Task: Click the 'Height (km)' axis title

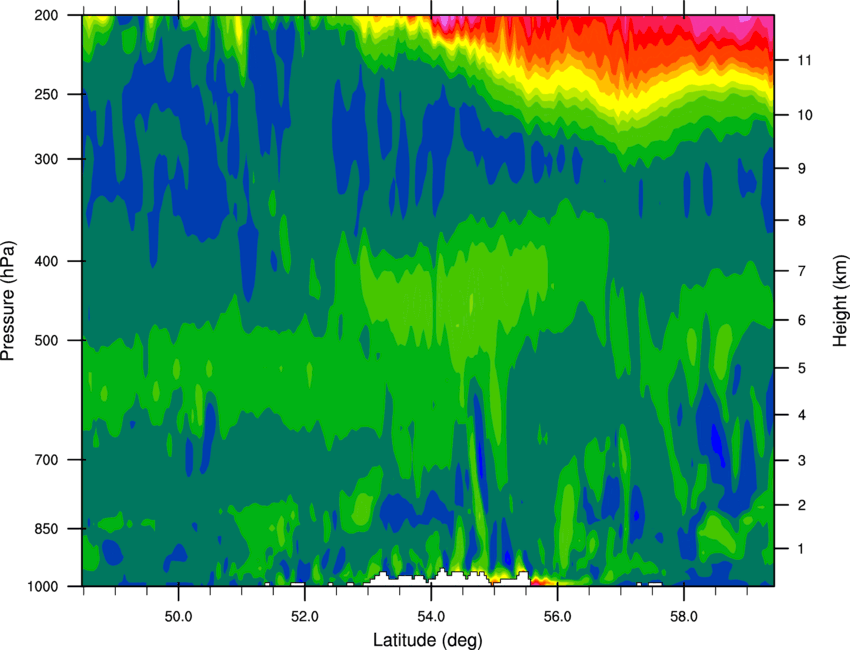Action: coord(841,300)
